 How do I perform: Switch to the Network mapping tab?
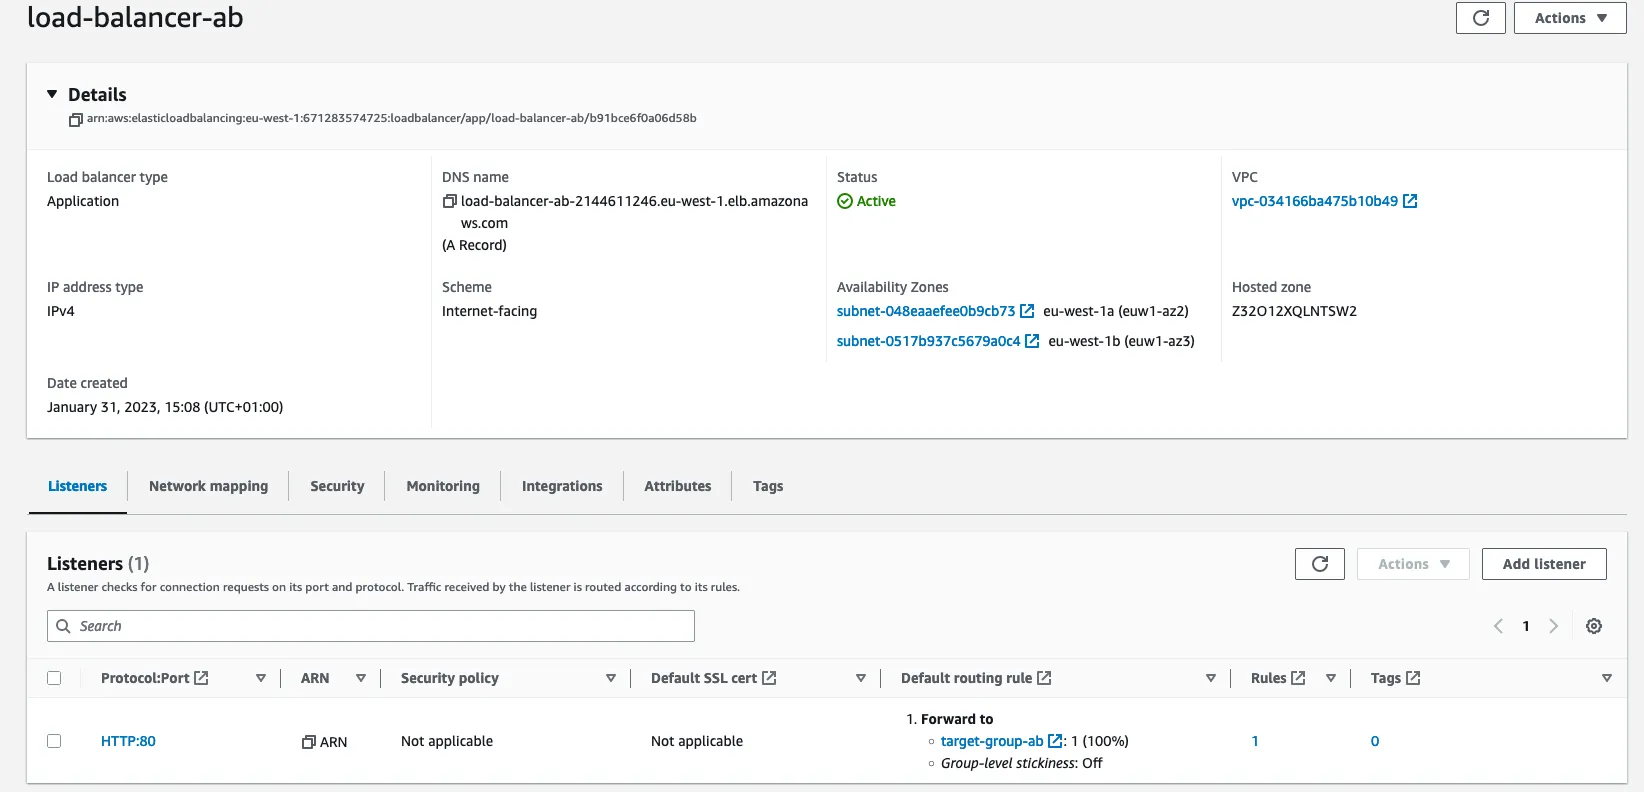pyautogui.click(x=208, y=486)
